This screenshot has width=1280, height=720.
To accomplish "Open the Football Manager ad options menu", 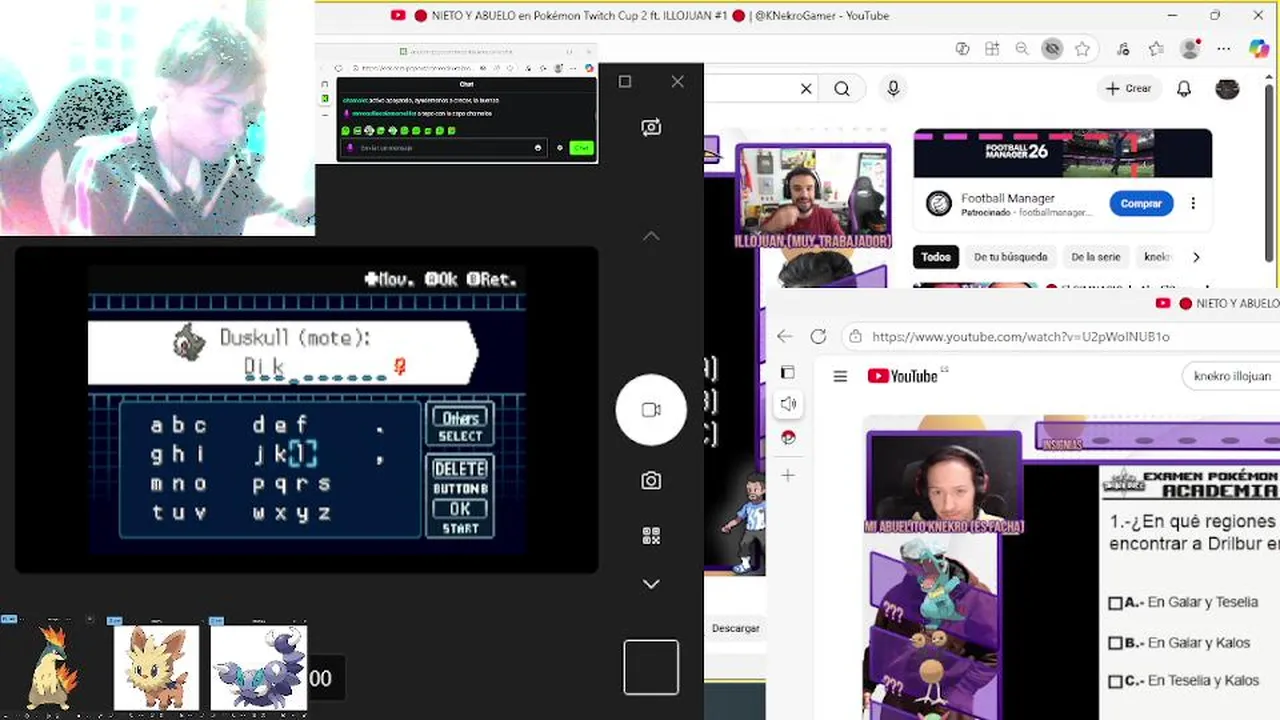I will pos(1193,203).
